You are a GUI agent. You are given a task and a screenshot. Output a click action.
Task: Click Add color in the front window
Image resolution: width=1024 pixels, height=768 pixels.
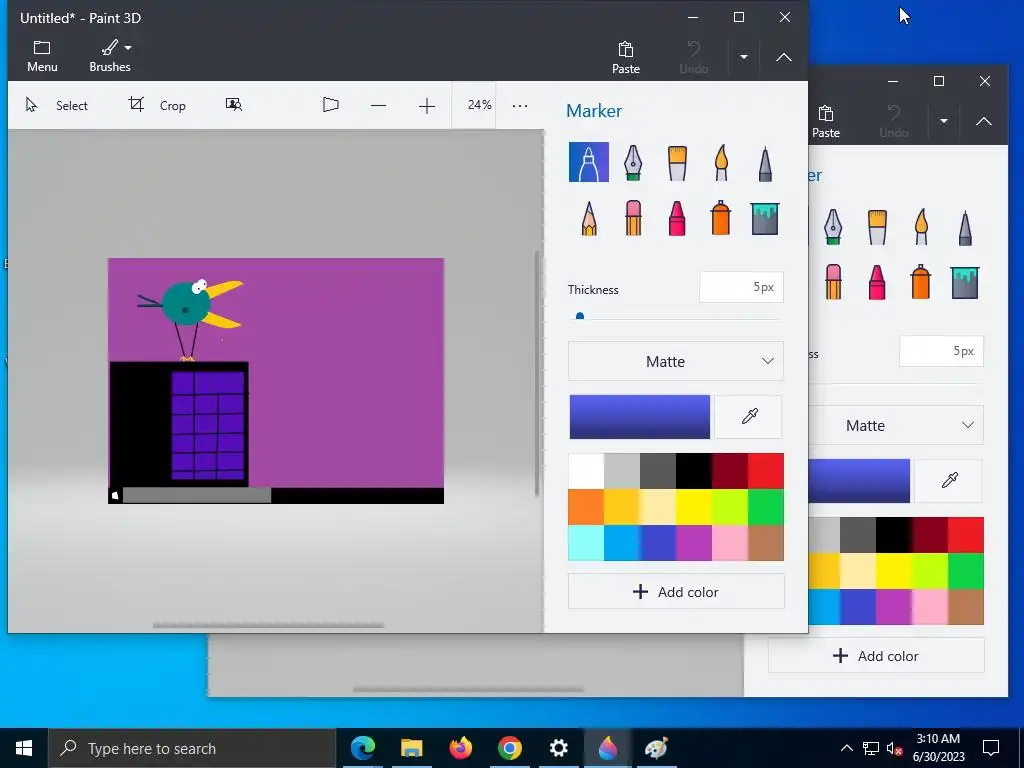tap(676, 592)
